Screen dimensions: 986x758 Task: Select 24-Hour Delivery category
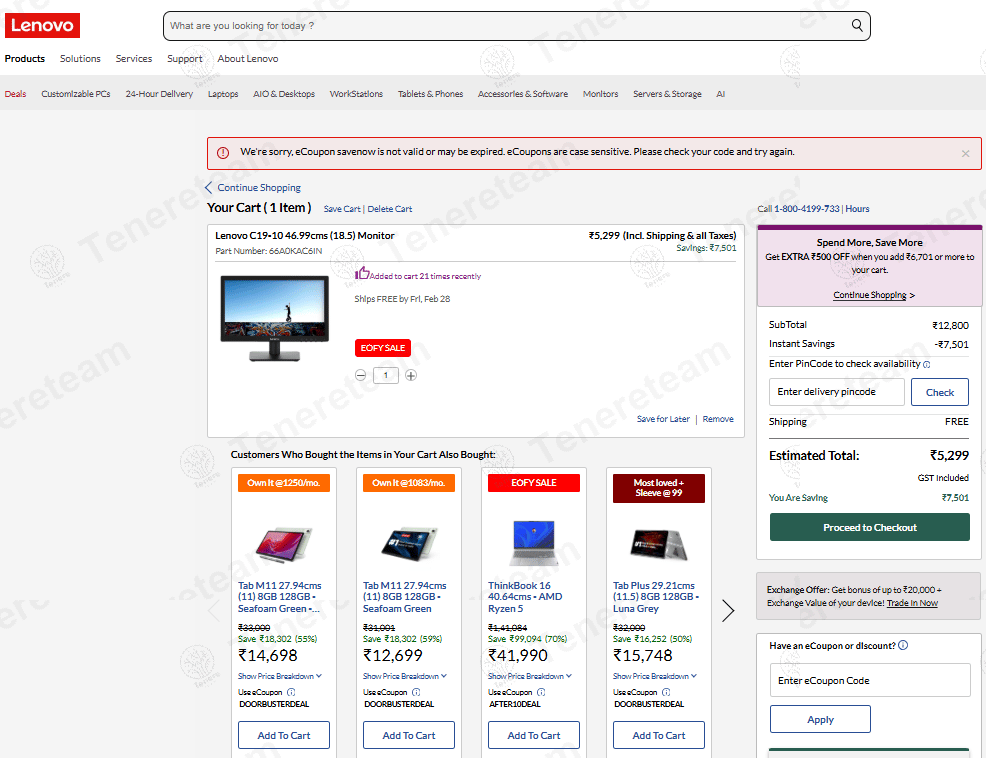(x=159, y=94)
